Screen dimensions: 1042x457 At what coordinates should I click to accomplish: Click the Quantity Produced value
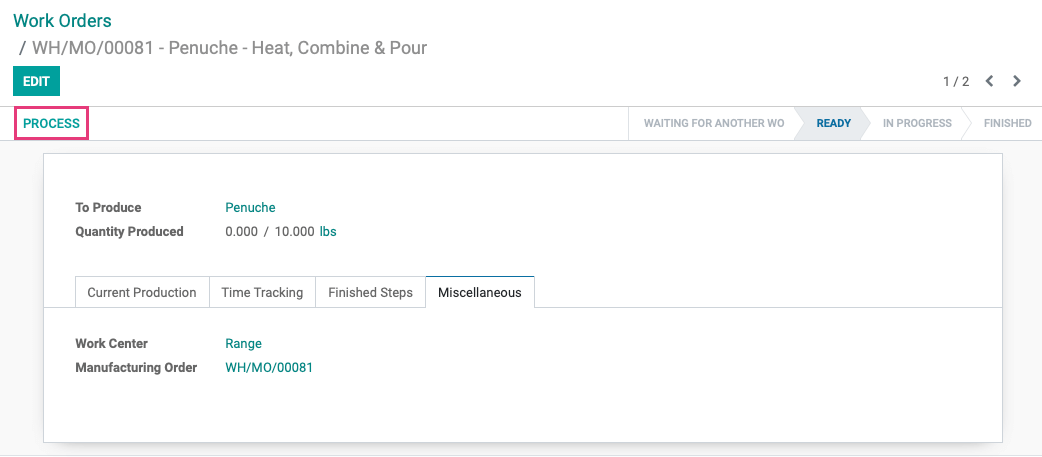[x=270, y=232]
